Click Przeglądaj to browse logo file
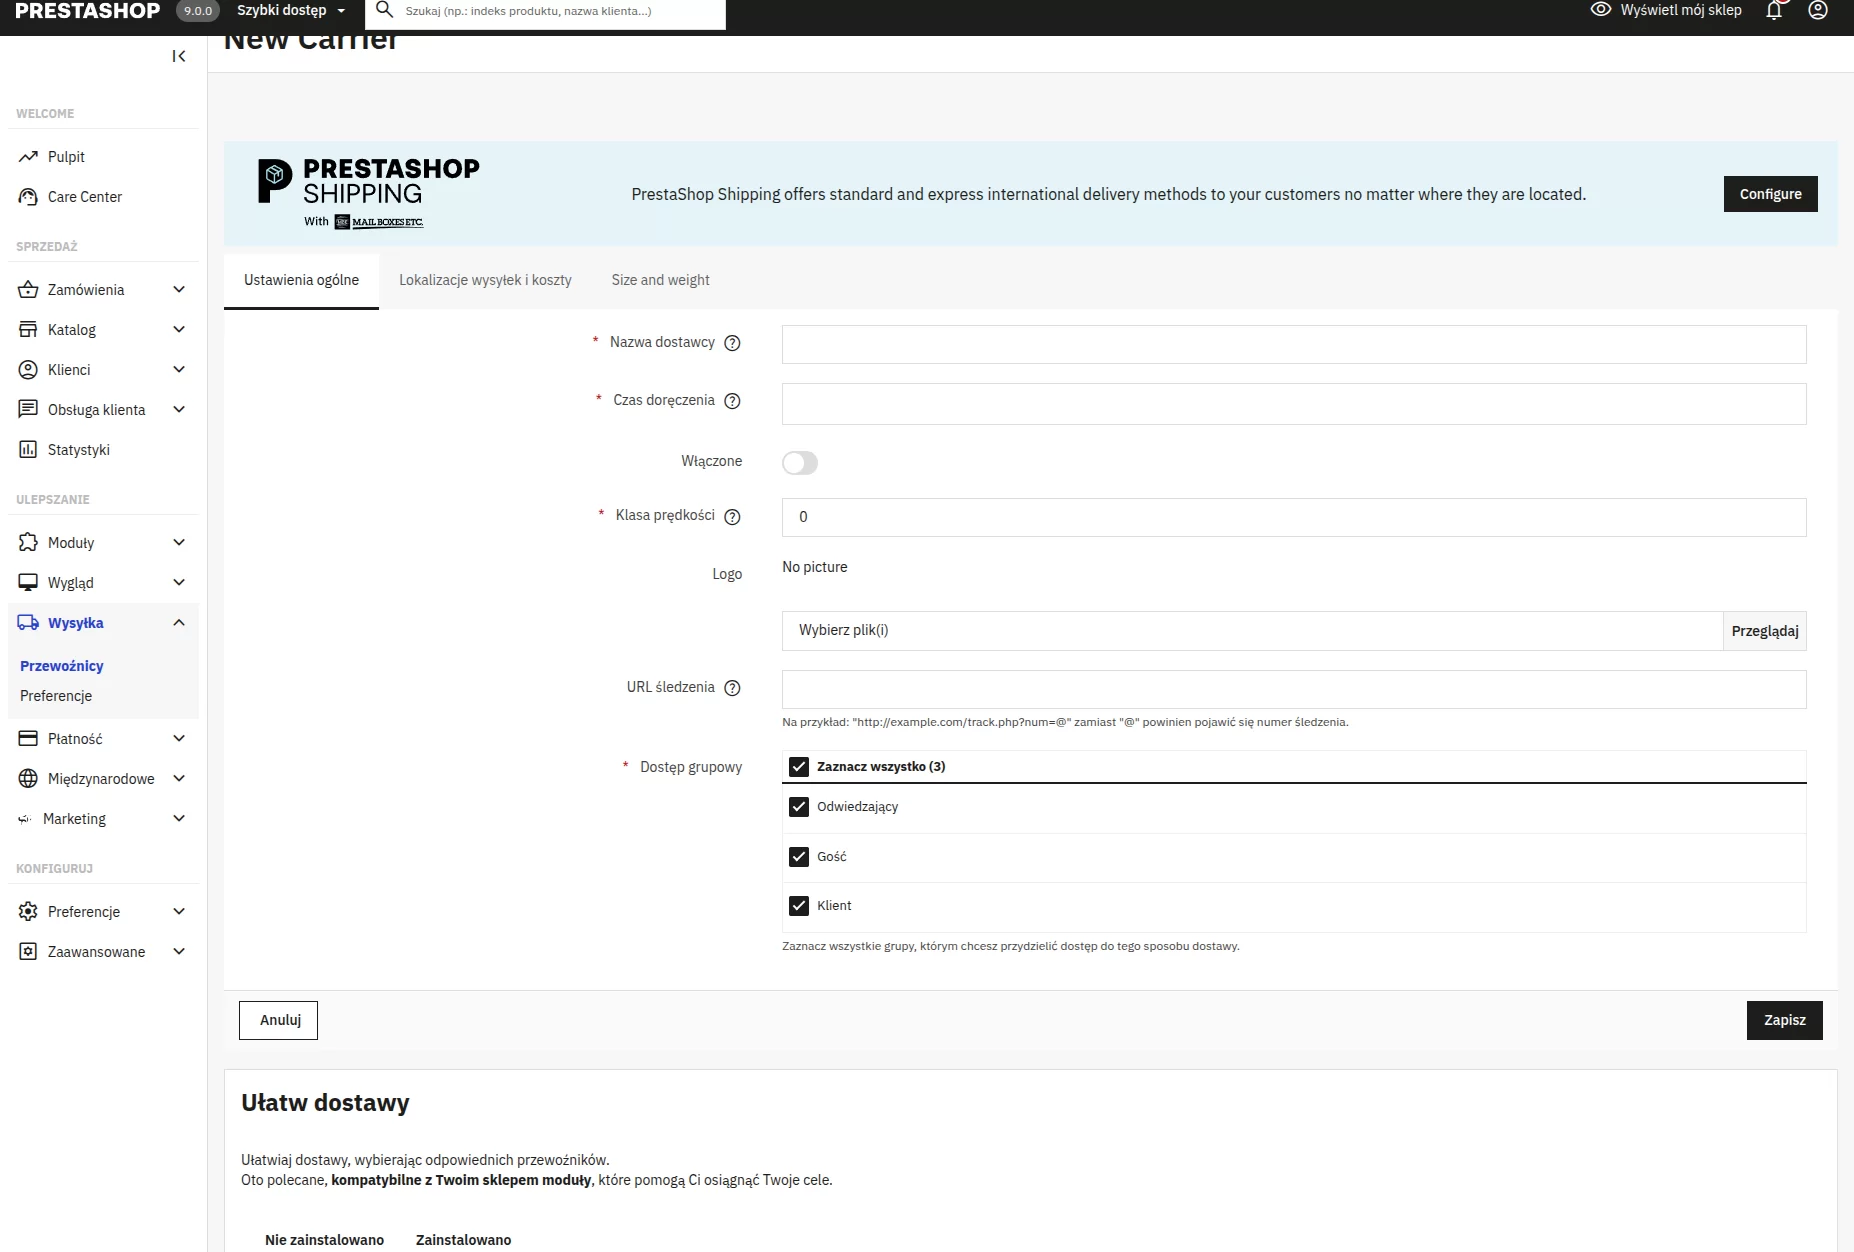This screenshot has height=1252, width=1854. (x=1764, y=631)
